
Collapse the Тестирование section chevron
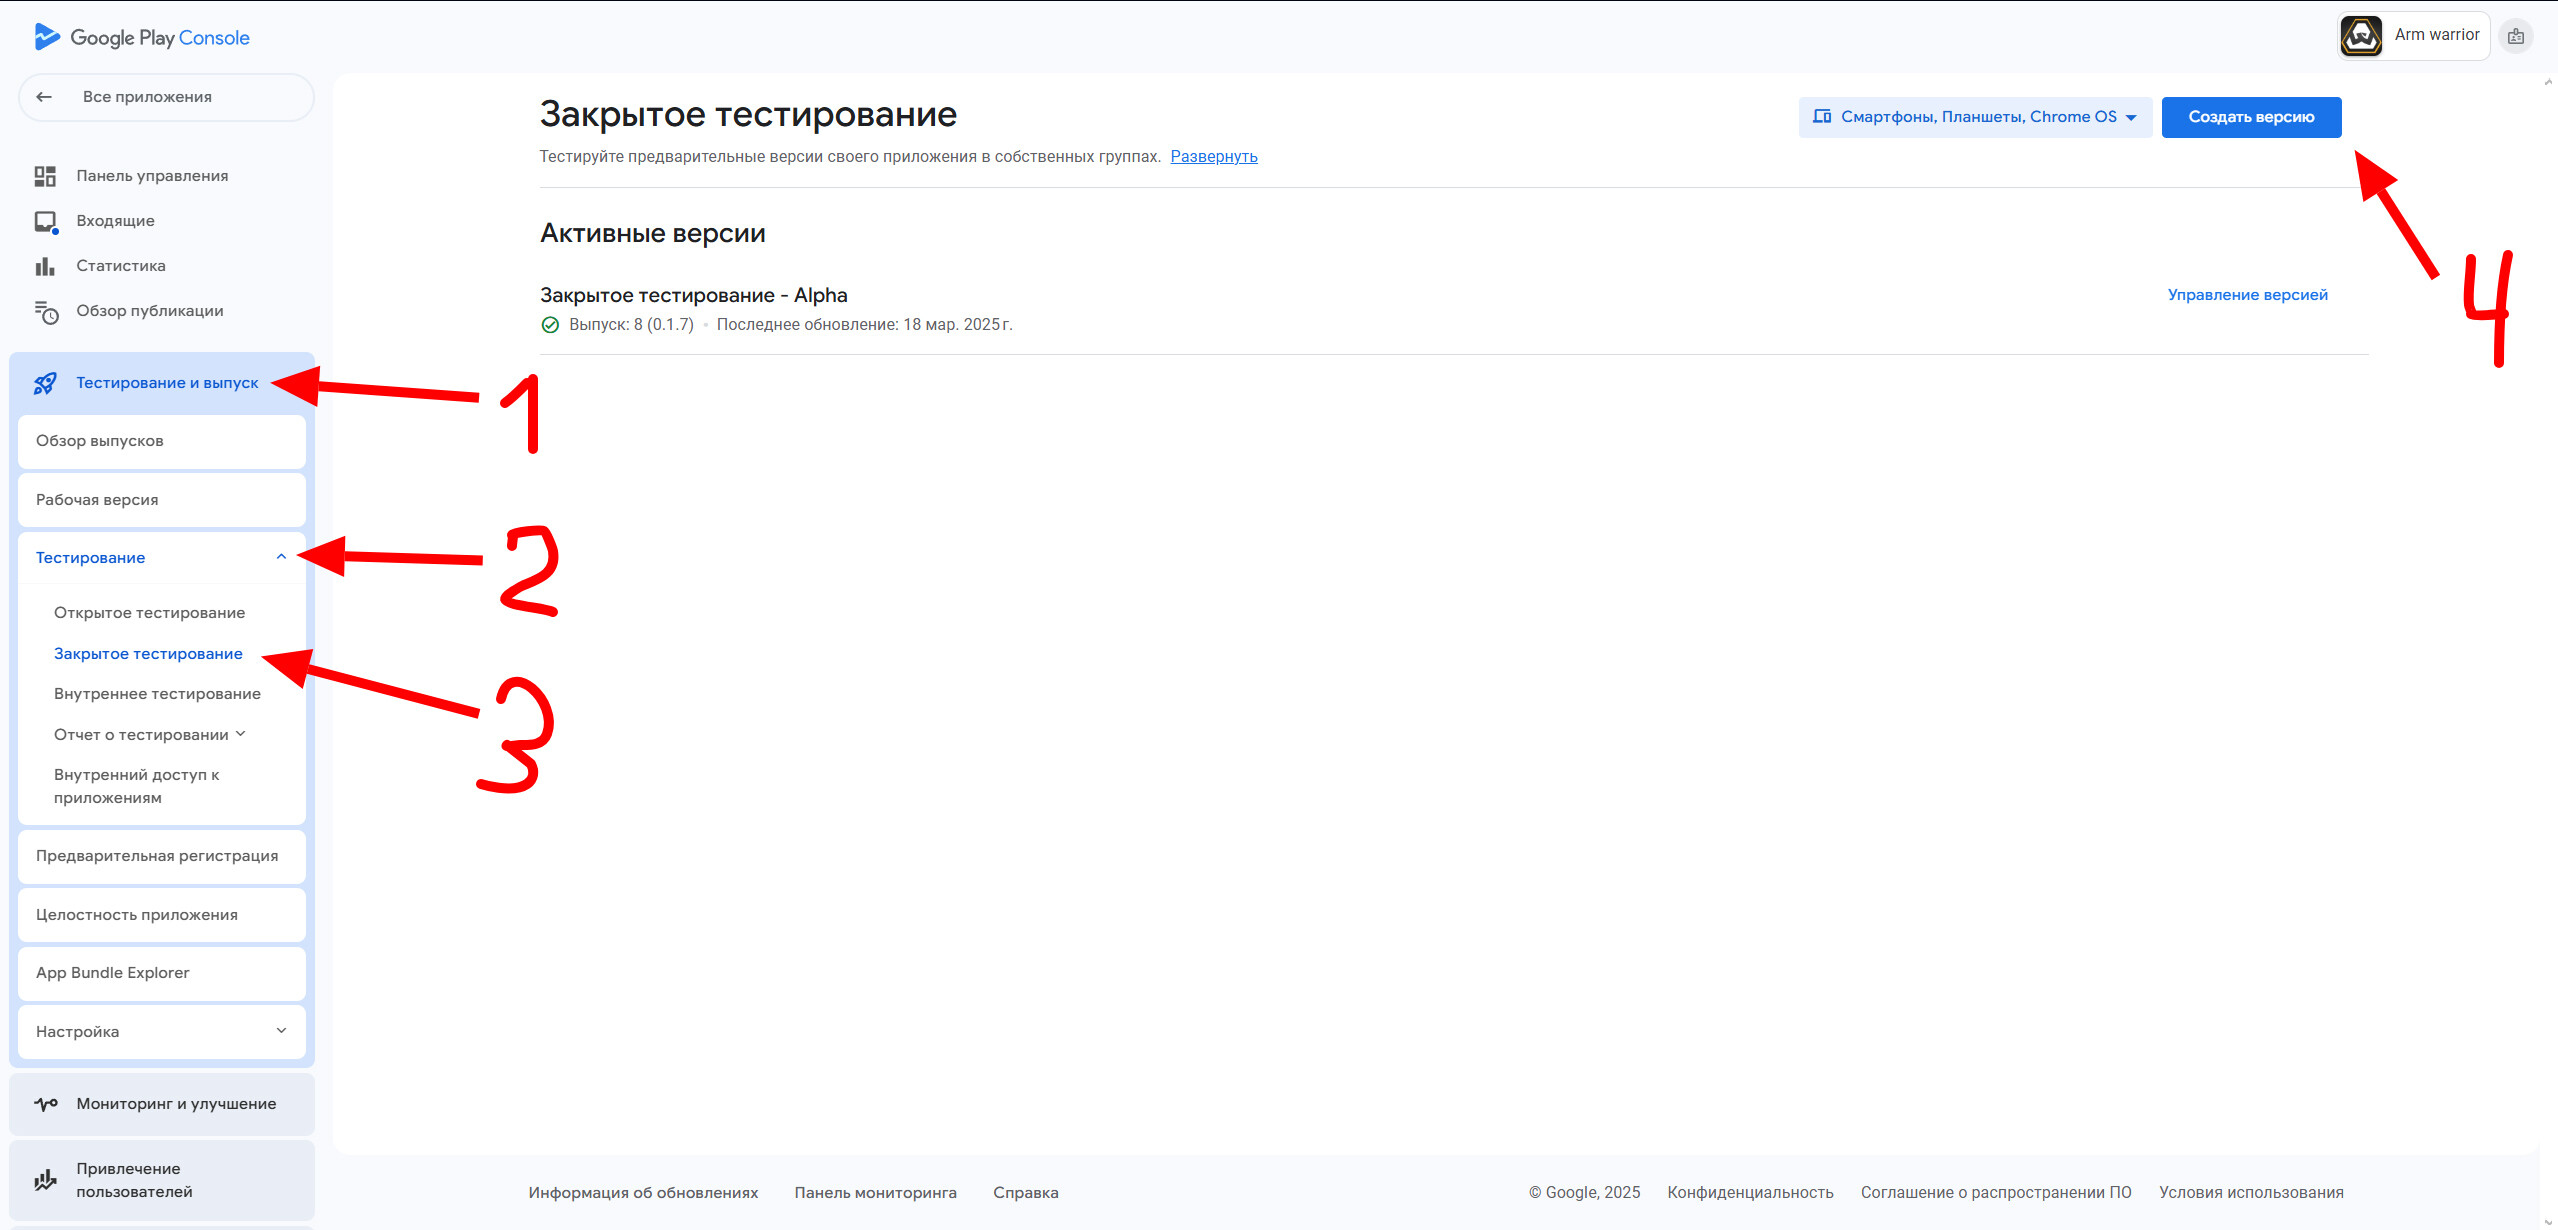click(x=281, y=557)
